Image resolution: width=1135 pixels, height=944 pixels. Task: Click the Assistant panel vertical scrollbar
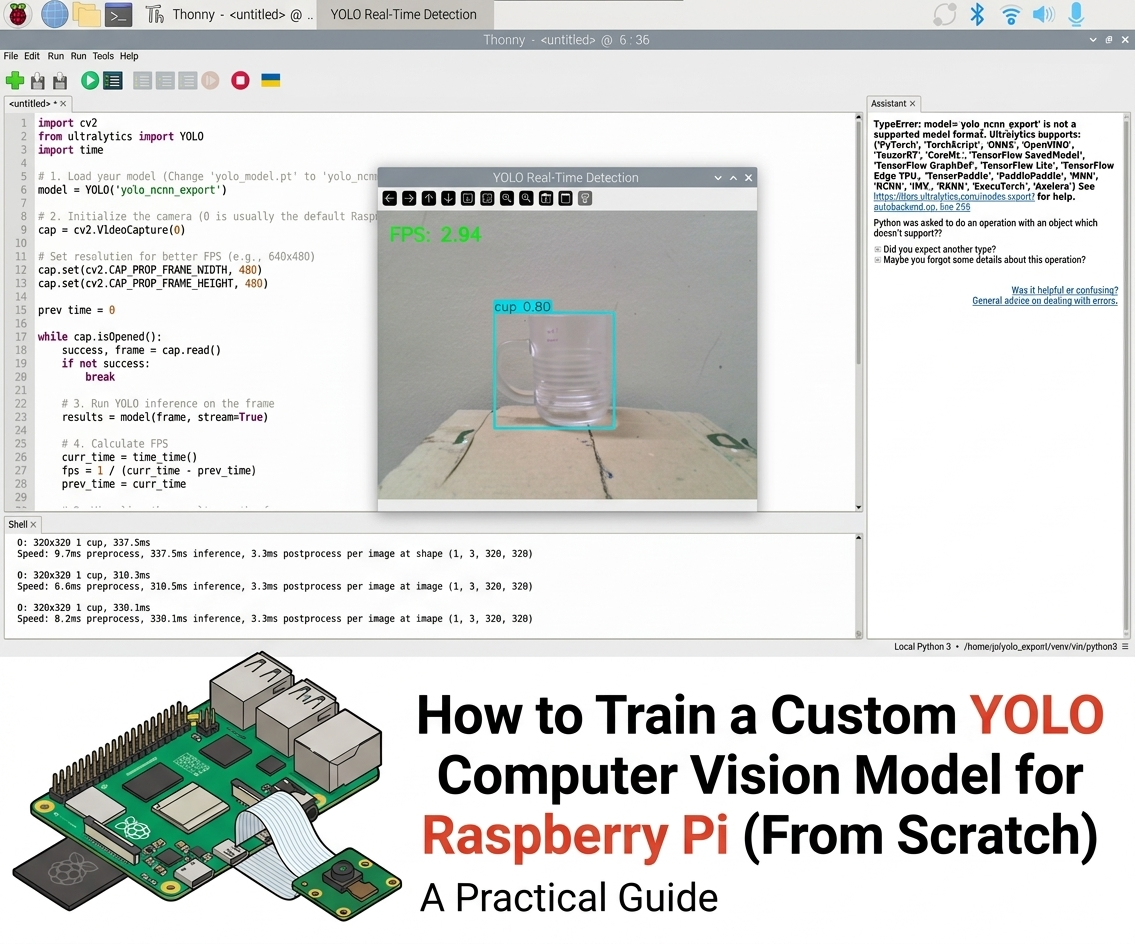[x=1126, y=373]
